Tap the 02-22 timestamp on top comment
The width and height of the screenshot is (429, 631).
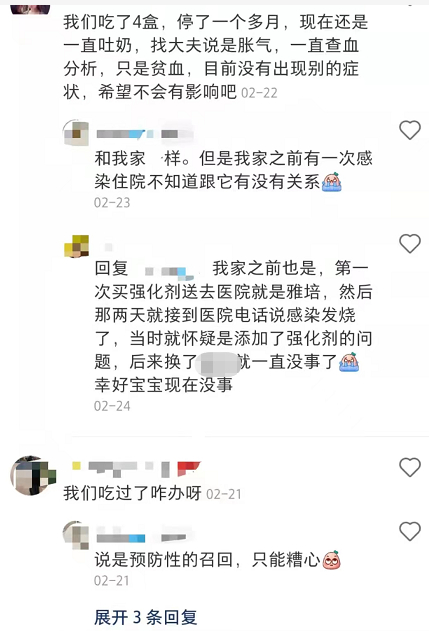click(259, 93)
